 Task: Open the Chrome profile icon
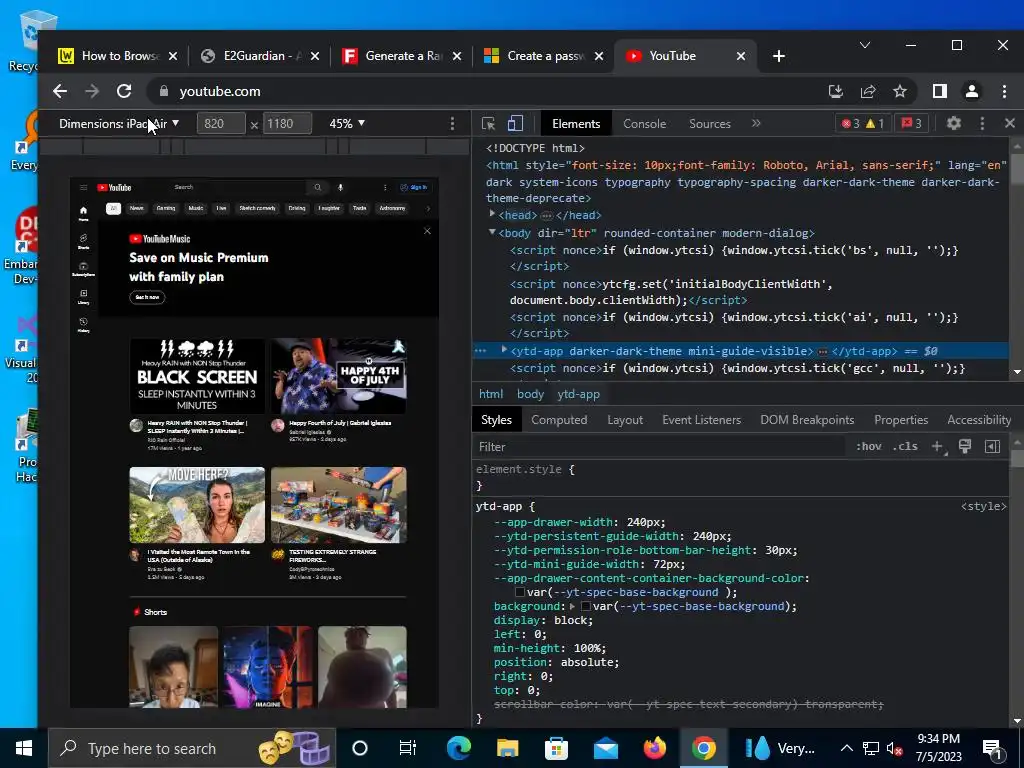tap(972, 91)
